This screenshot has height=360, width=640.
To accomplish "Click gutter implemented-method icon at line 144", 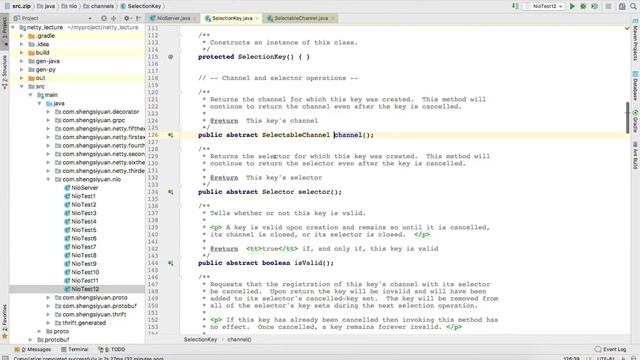I will tap(171, 263).
